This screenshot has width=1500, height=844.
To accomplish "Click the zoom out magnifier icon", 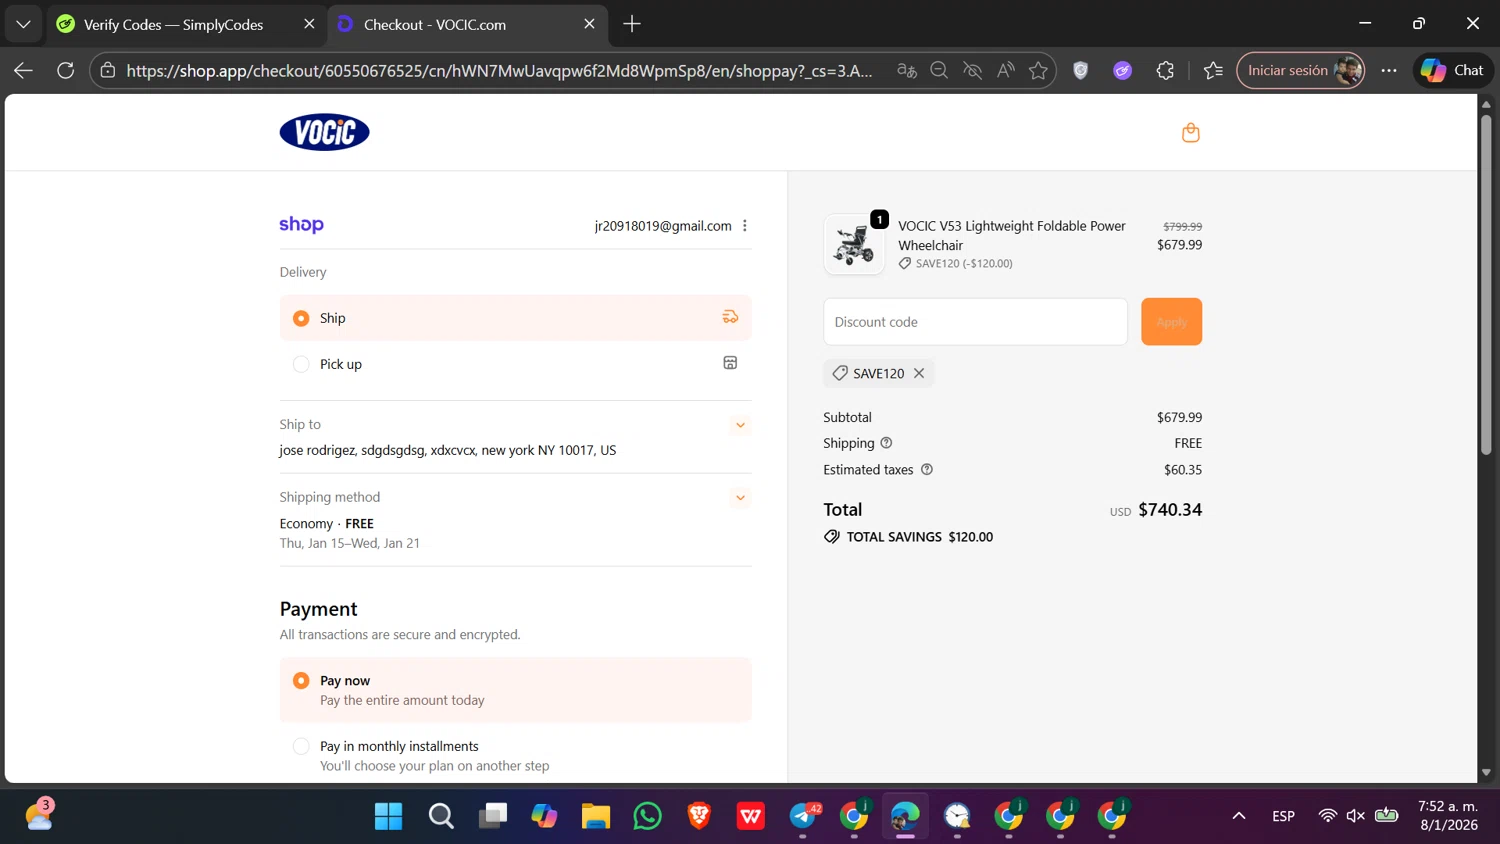I will 939,70.
